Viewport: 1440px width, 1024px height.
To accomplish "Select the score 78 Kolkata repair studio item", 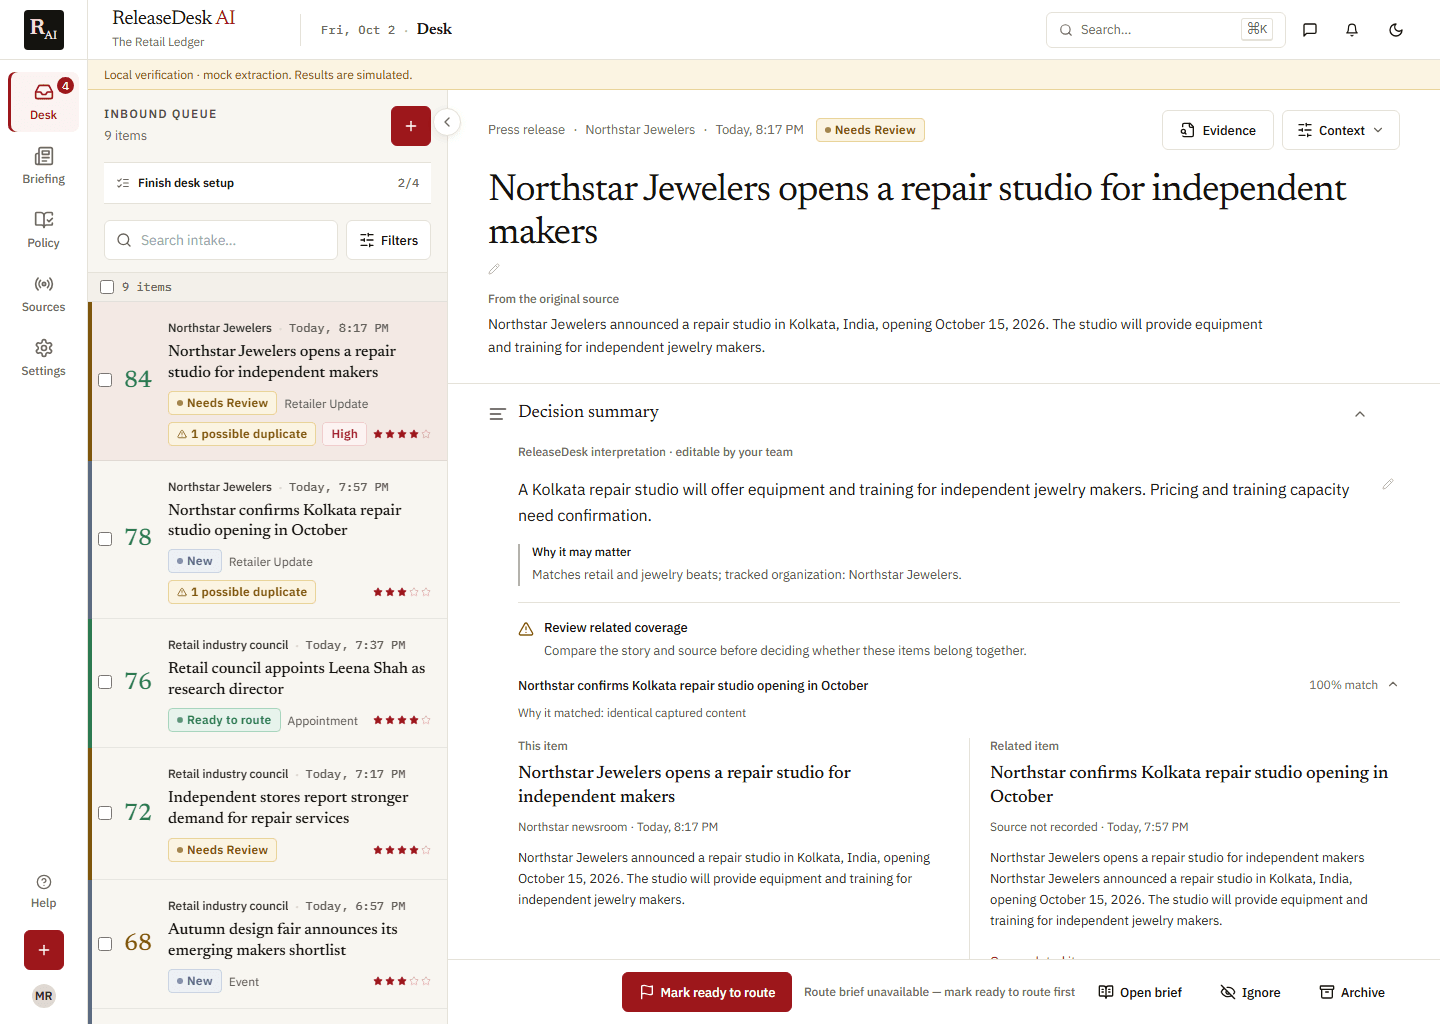I will (105, 539).
